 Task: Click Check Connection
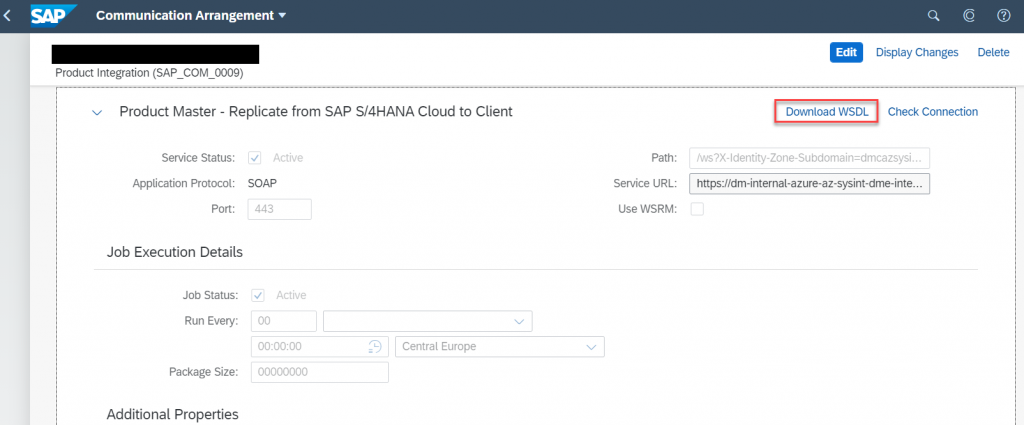[x=933, y=112]
